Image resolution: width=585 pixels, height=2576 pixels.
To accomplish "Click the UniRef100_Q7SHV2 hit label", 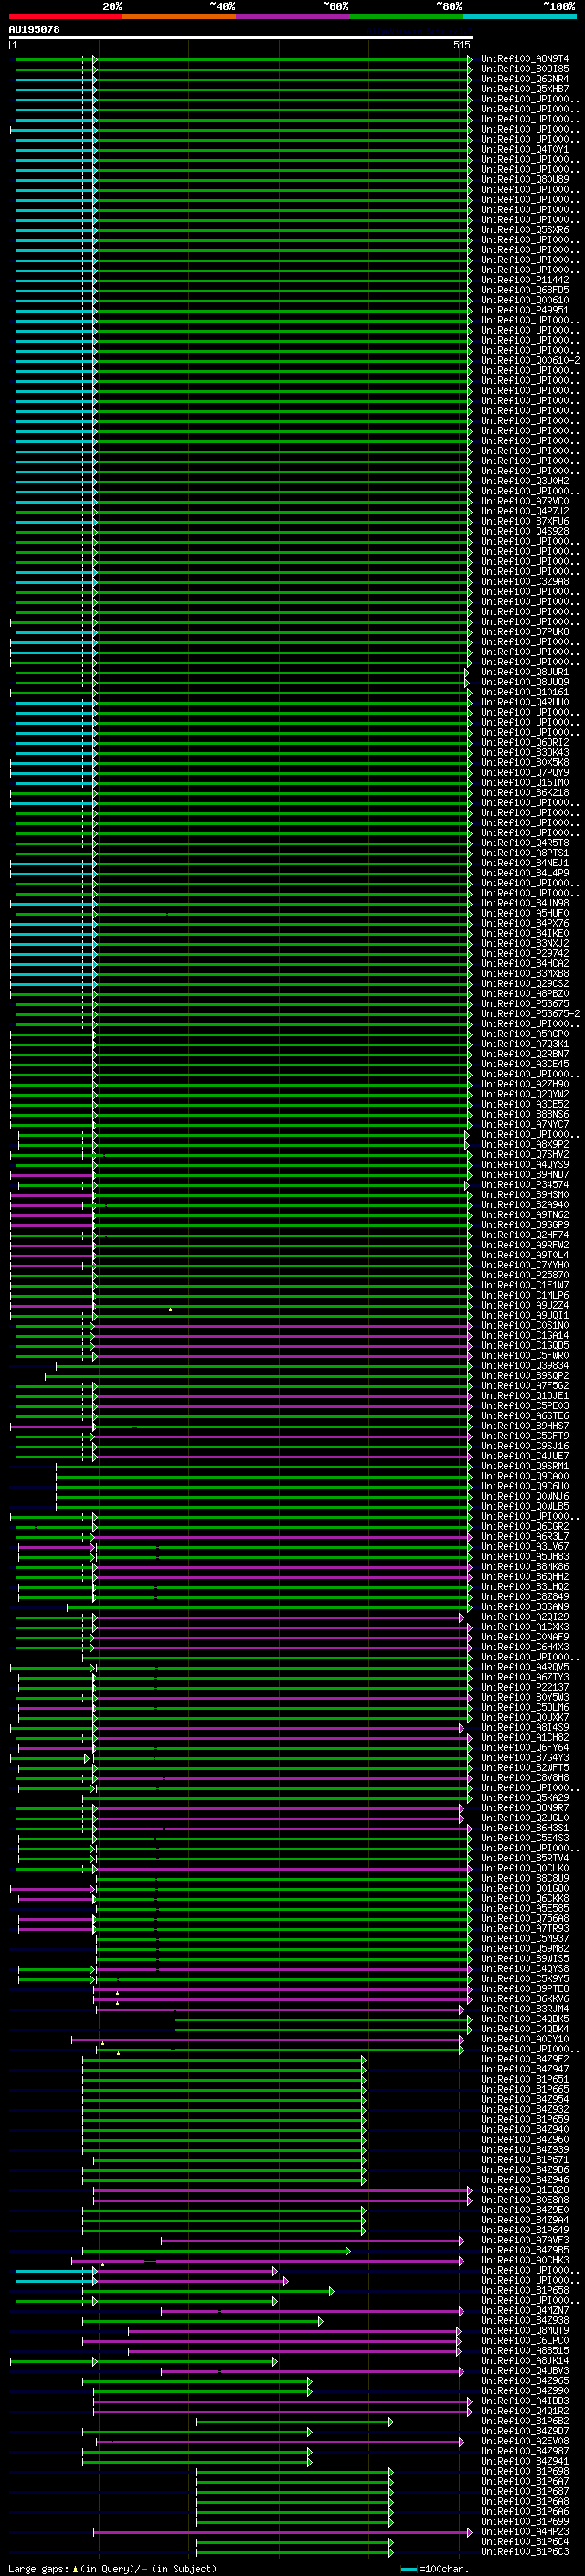I will tap(525, 1154).
